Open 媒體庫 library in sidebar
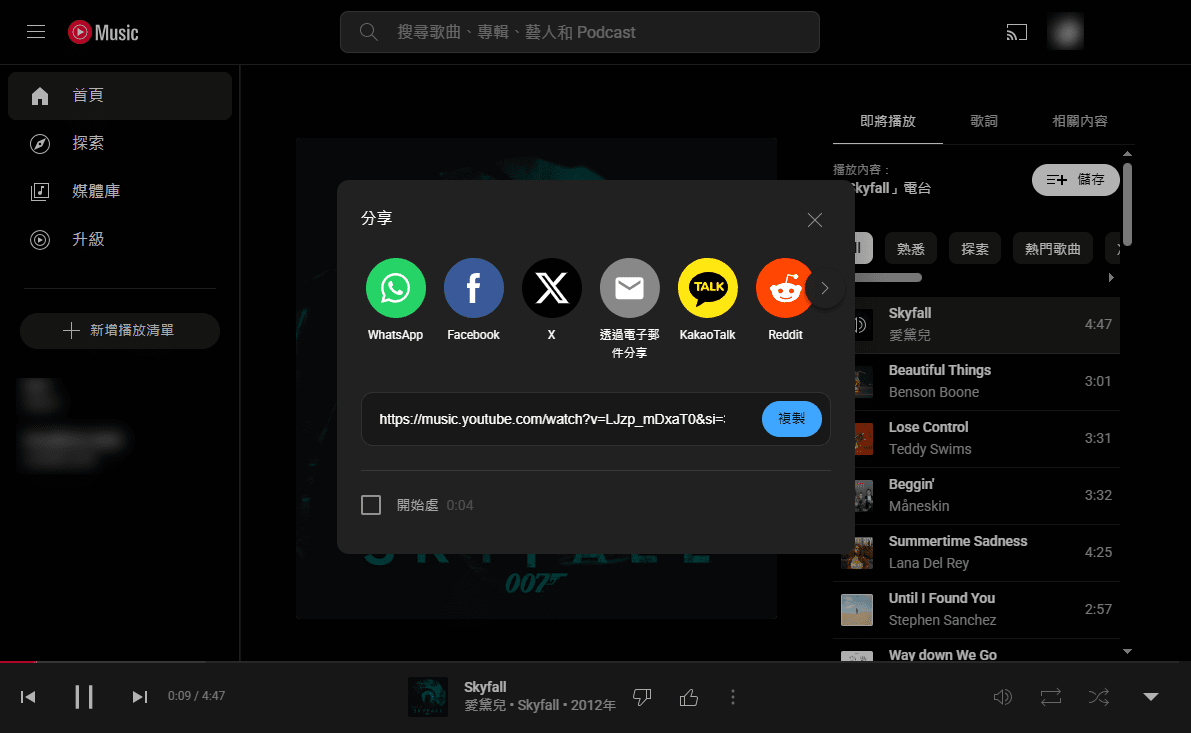Viewport: 1191px width, 733px height. coord(120,191)
